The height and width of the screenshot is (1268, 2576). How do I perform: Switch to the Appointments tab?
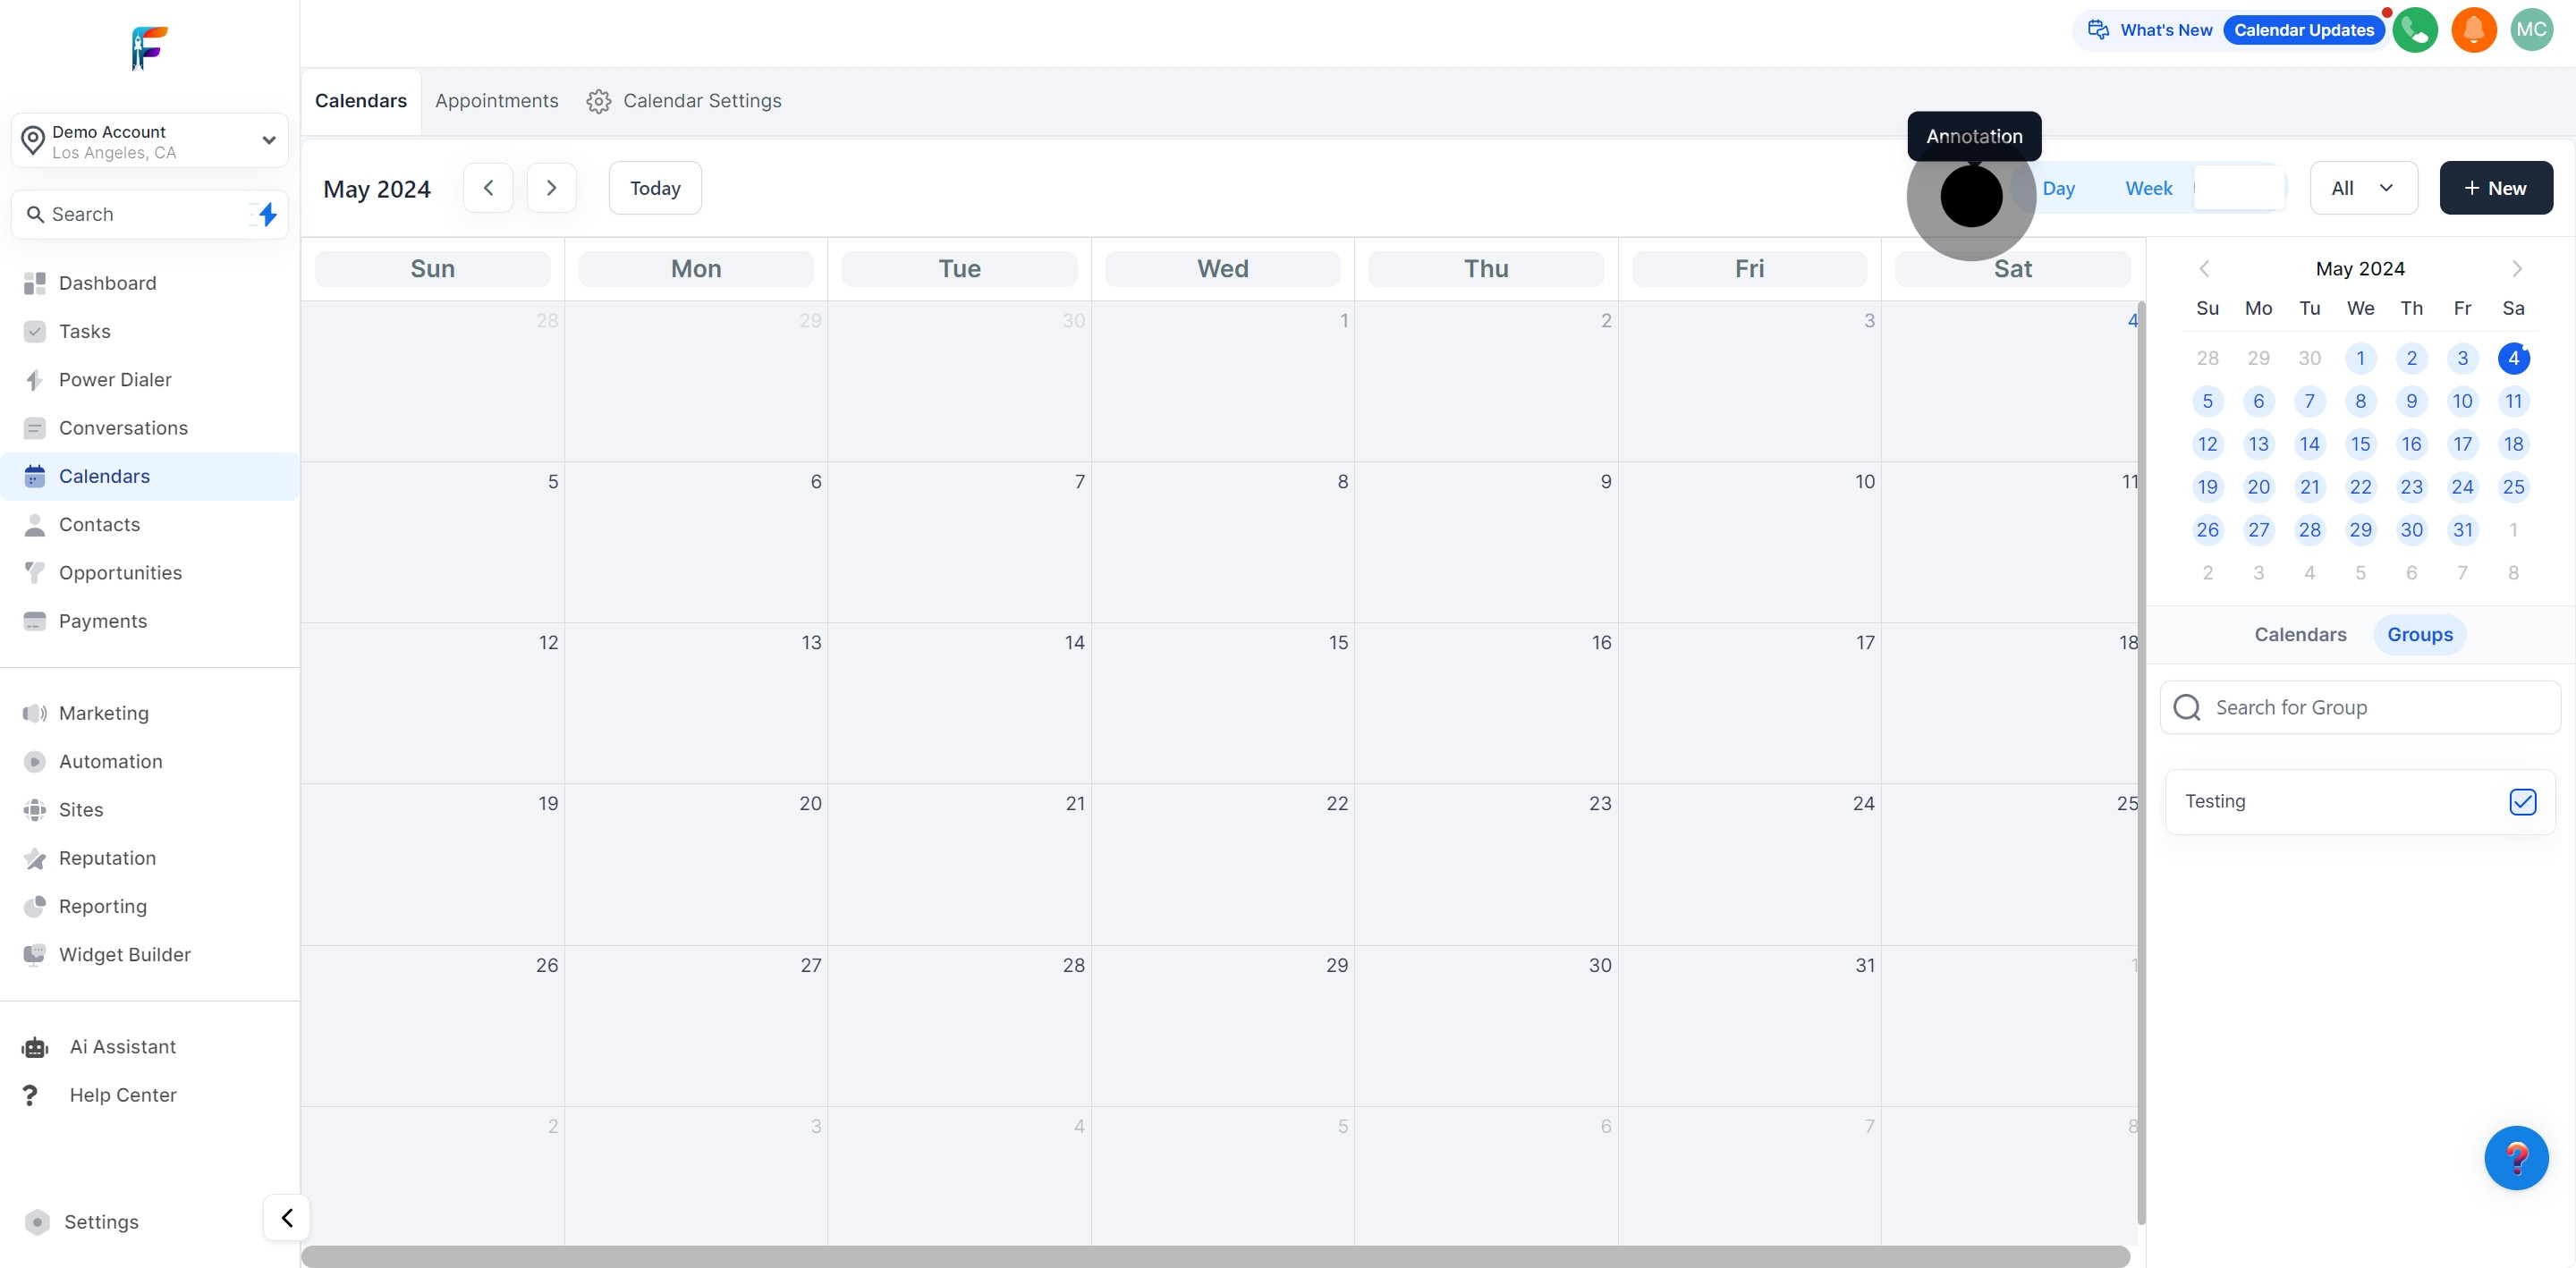pyautogui.click(x=496, y=101)
